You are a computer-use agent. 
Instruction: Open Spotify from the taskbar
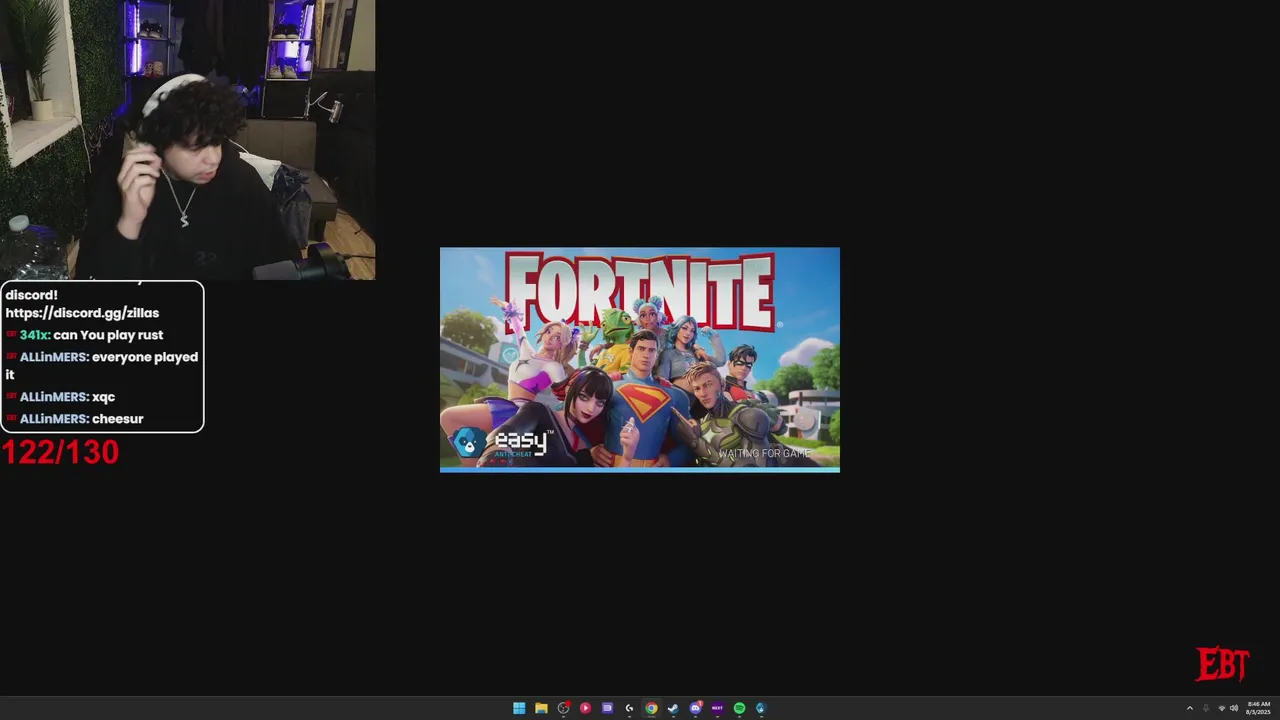pyautogui.click(x=739, y=708)
